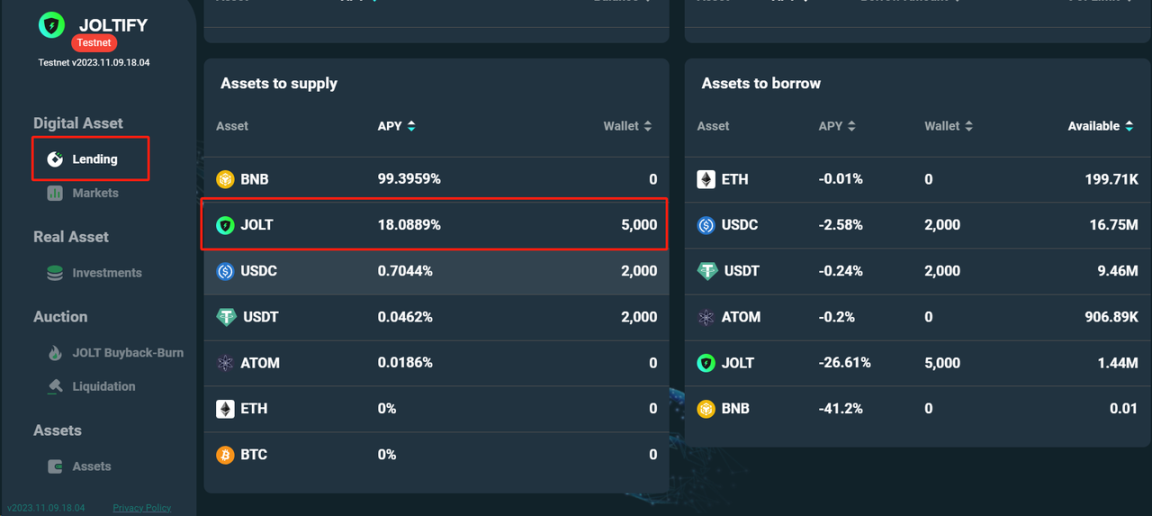Screen dimensions: 1152x516
Task: Click the 99.3959% APY value for BNB
Action: pos(409,179)
